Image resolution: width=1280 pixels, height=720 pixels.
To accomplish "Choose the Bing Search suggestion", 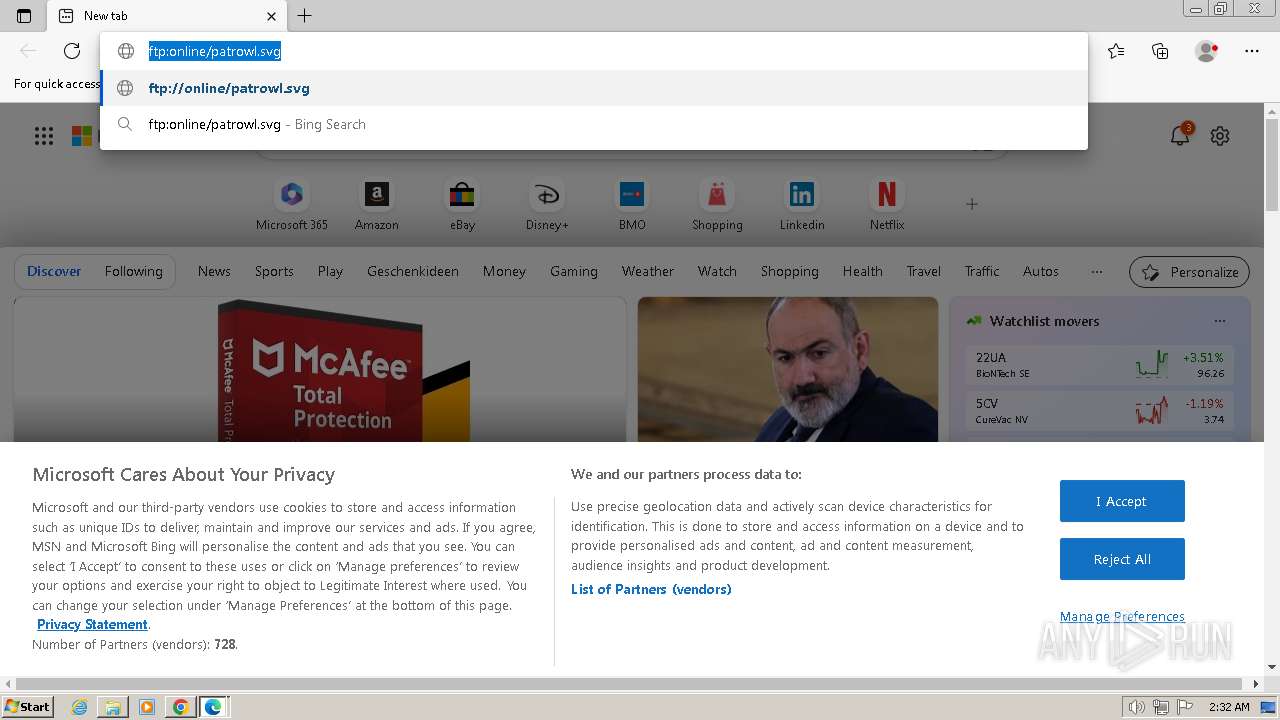I will (594, 124).
